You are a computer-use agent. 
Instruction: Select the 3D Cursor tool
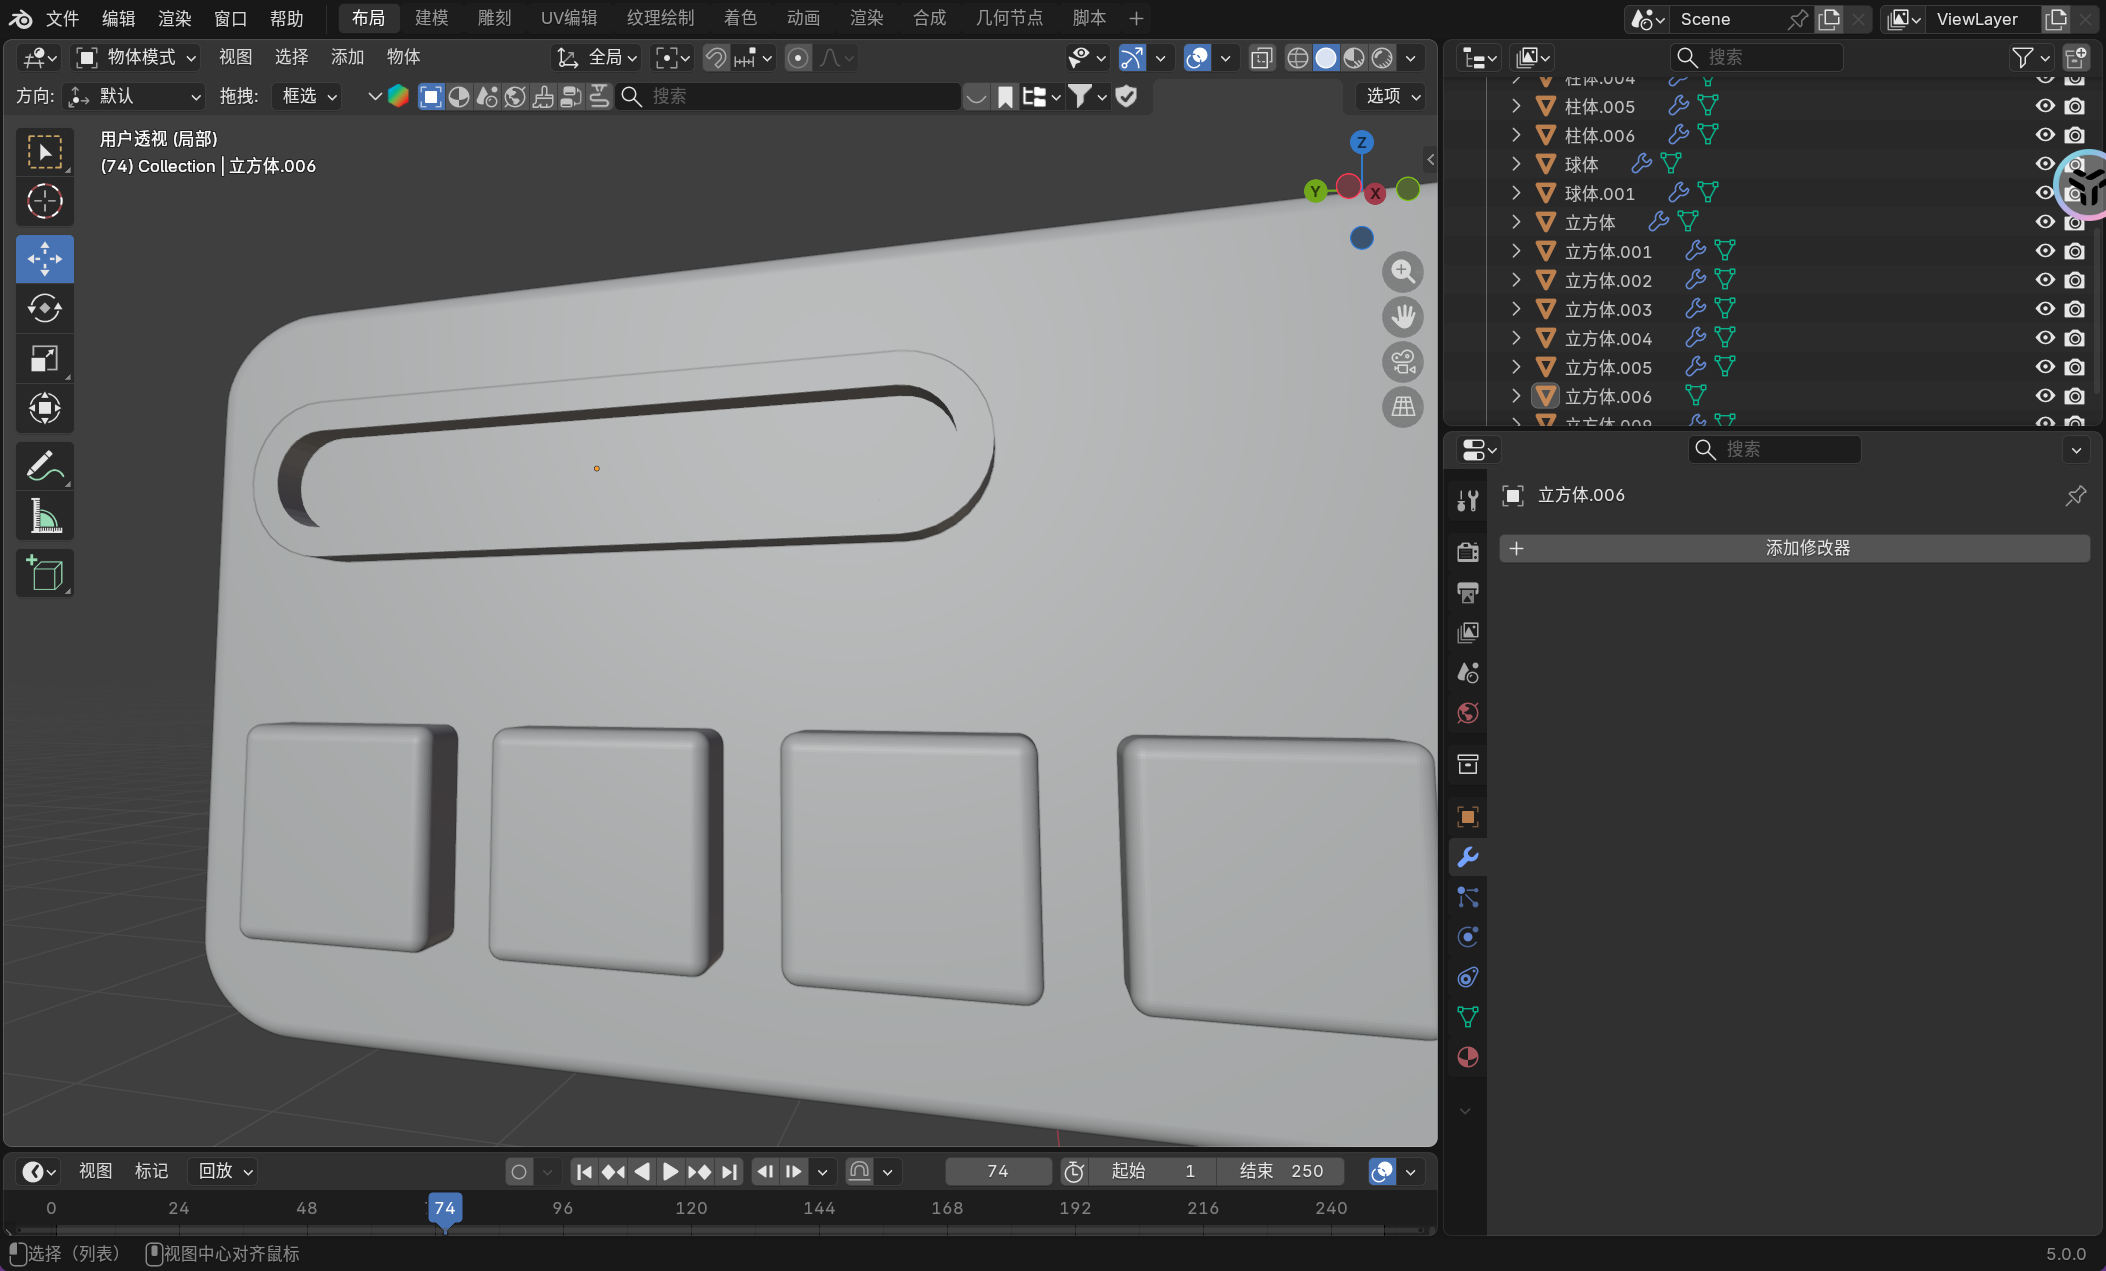tap(44, 202)
